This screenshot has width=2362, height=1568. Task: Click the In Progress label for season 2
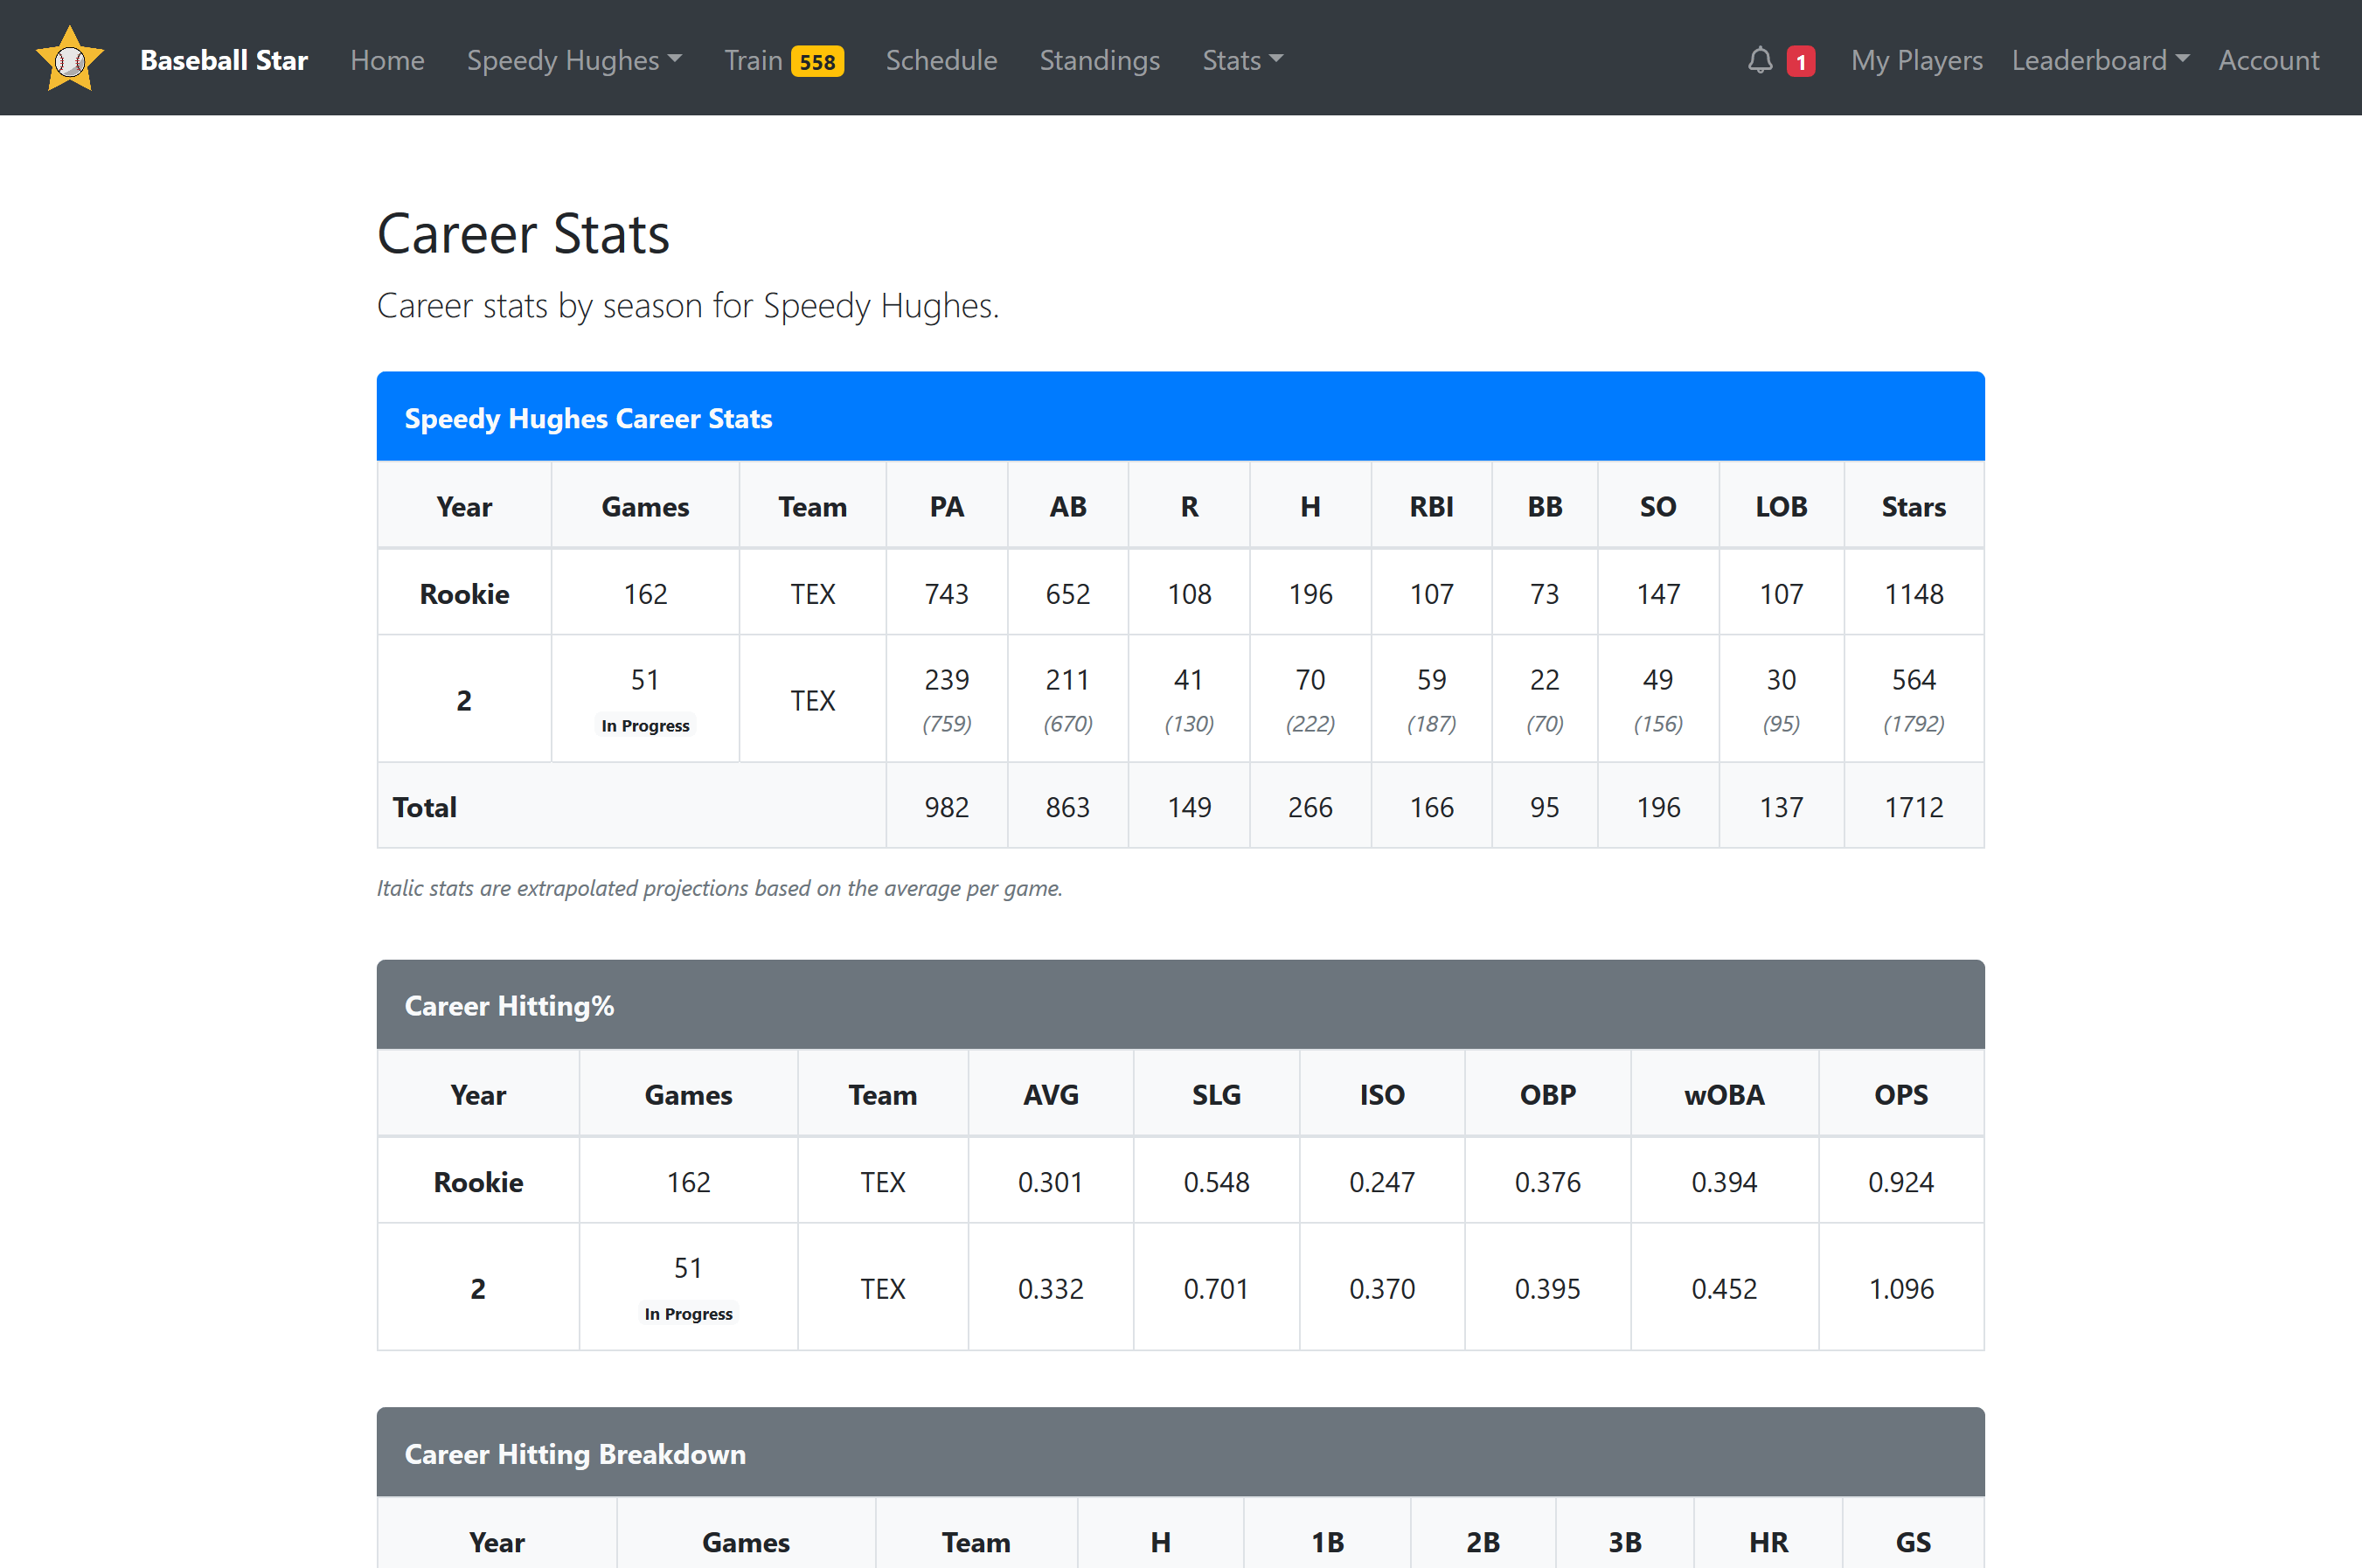pos(645,725)
